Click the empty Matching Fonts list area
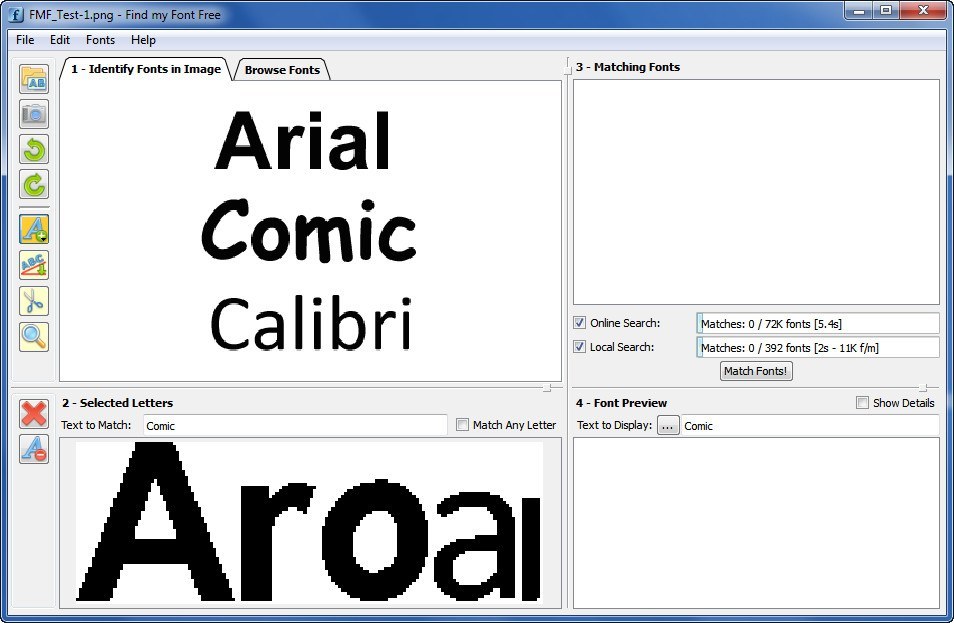 pyautogui.click(x=756, y=192)
